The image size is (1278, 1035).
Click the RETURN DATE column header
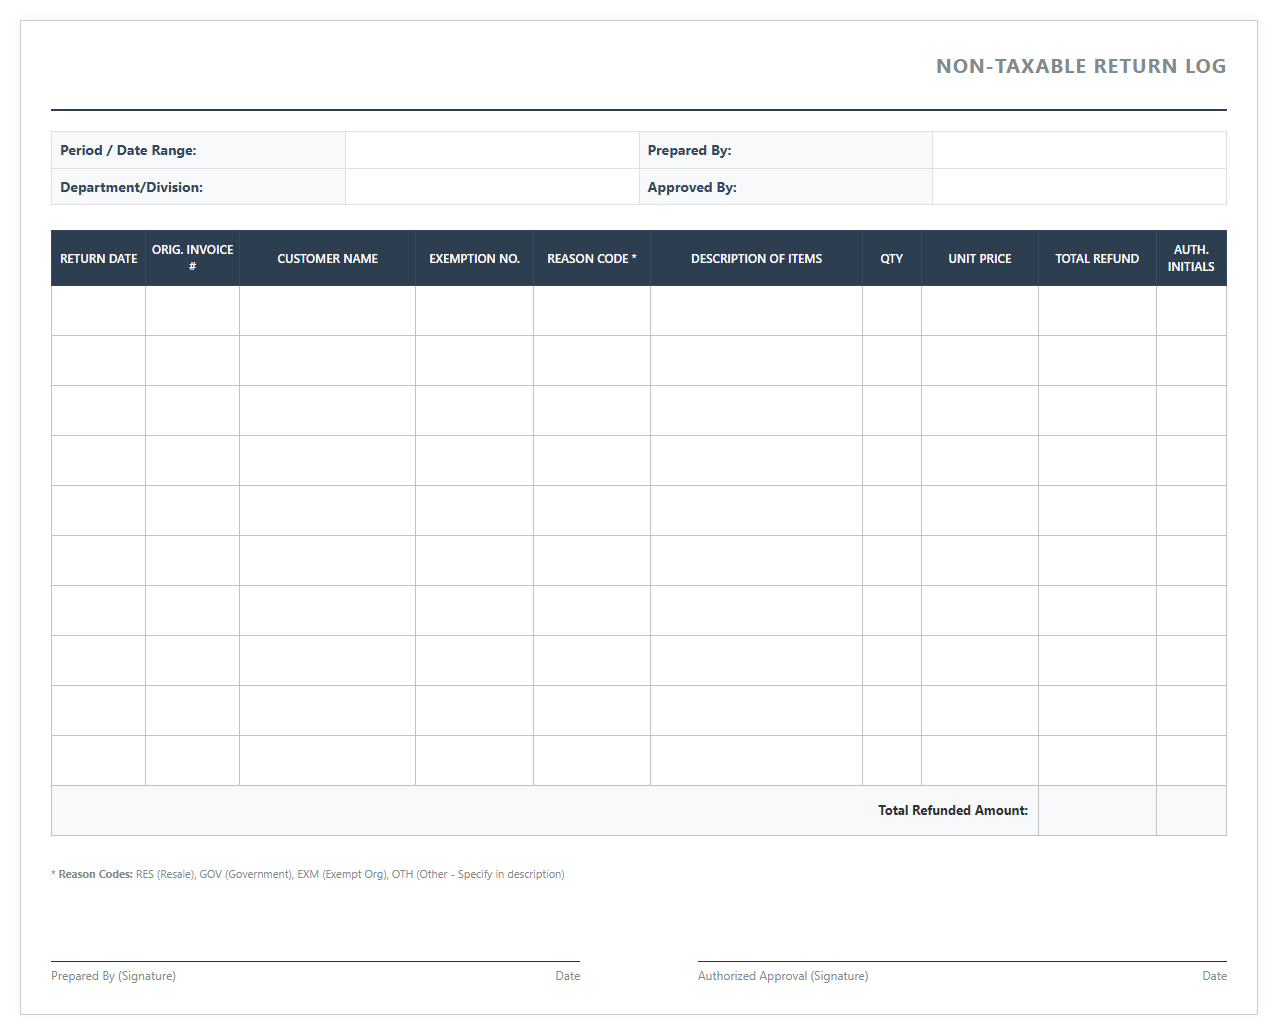pos(98,258)
